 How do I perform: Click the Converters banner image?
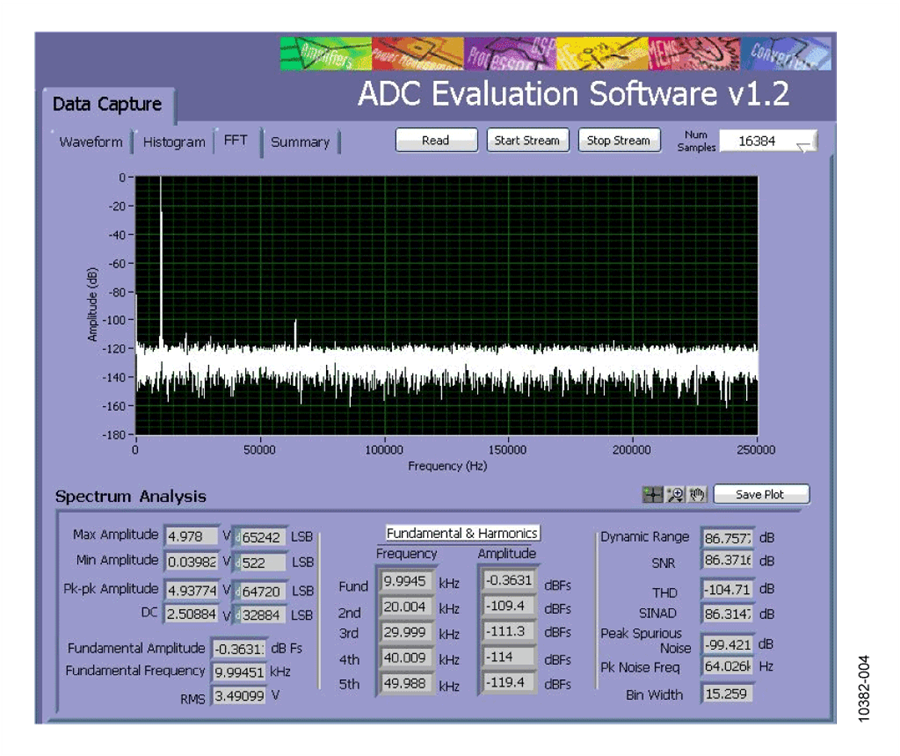click(785, 54)
